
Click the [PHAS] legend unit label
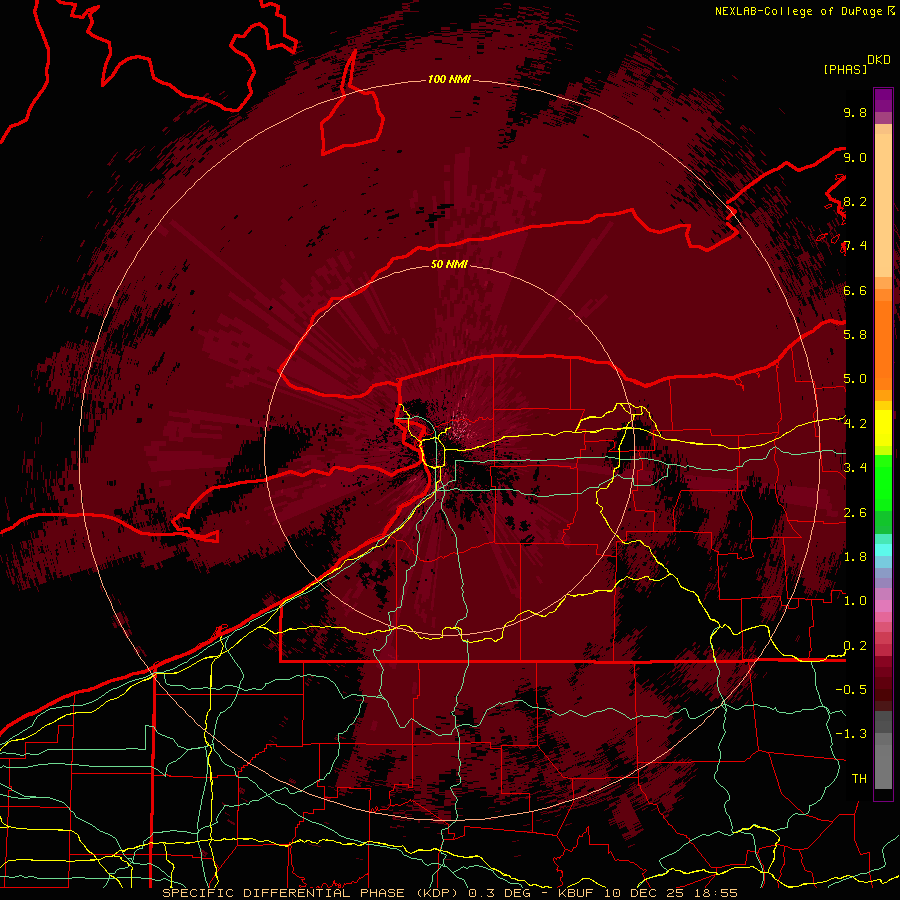pyautogui.click(x=845, y=69)
